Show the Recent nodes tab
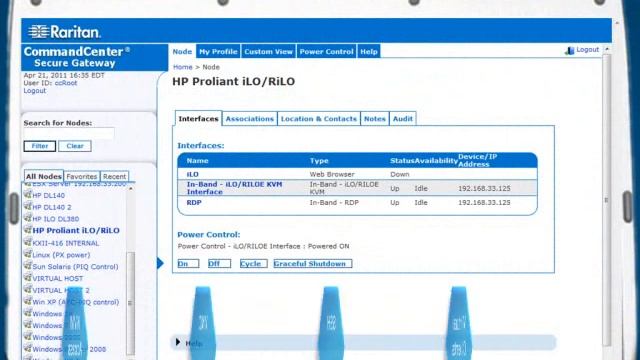The height and width of the screenshot is (360, 640). tap(114, 176)
